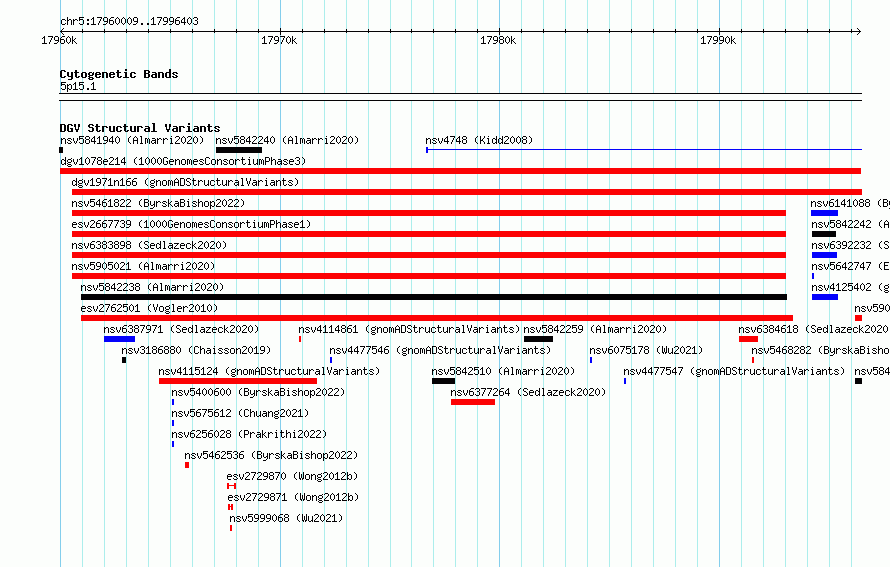Select the black nsv5842259 variant bar

(538, 339)
